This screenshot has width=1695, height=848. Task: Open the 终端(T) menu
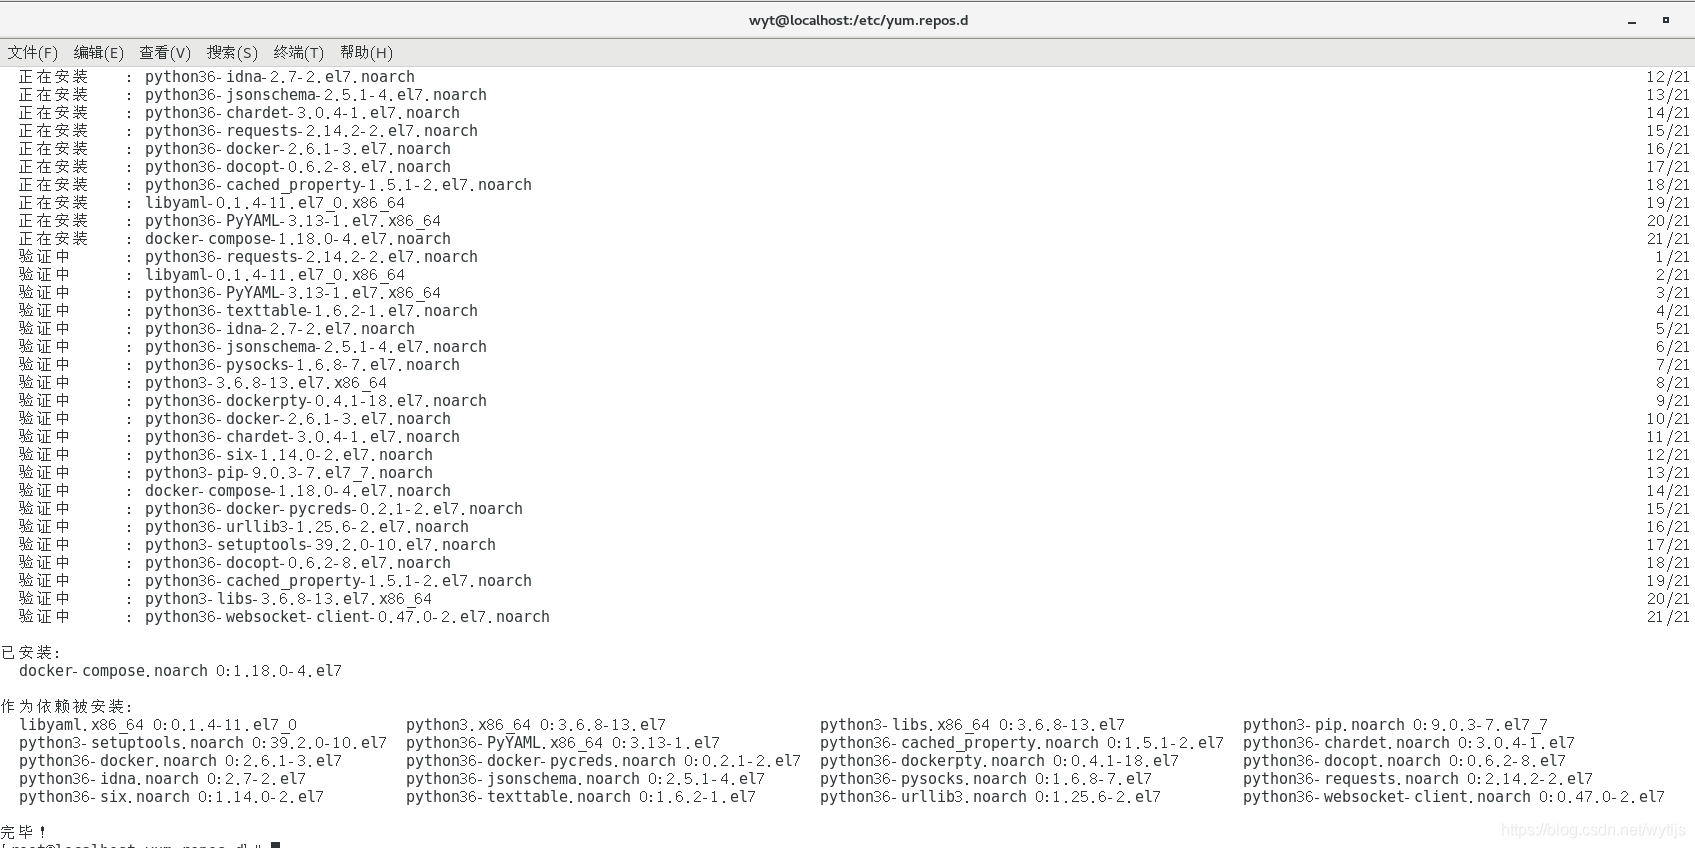pos(299,53)
